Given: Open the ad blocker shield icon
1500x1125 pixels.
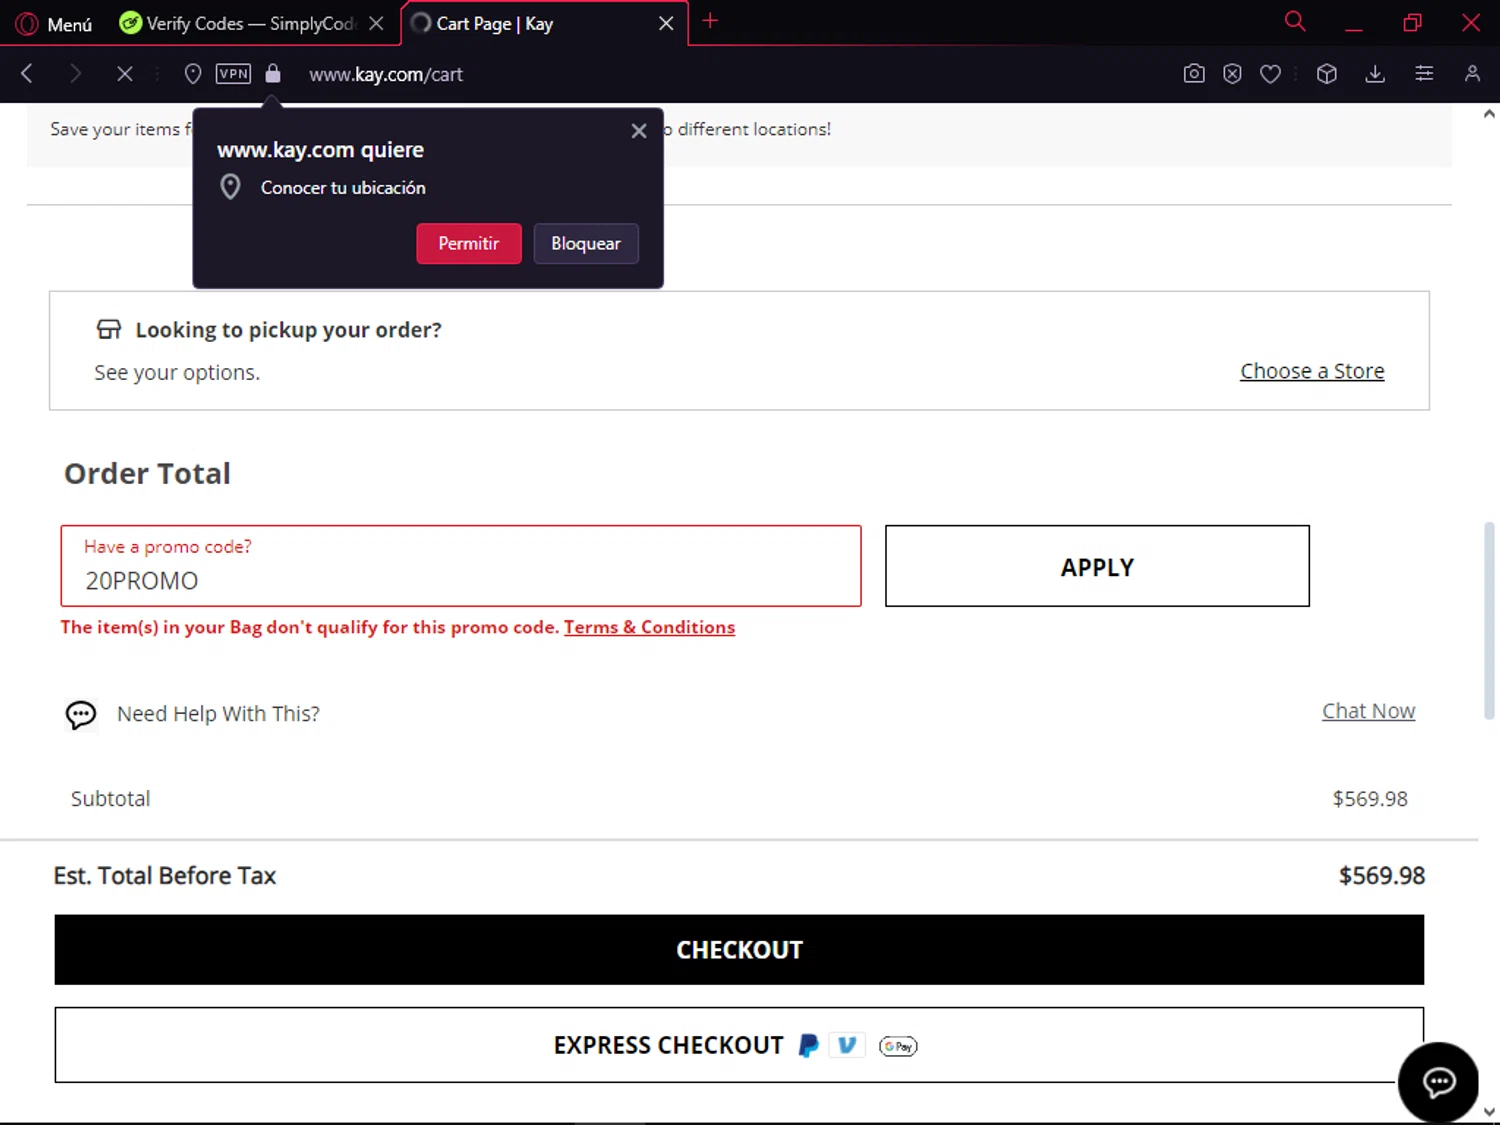Looking at the screenshot, I should (1232, 73).
